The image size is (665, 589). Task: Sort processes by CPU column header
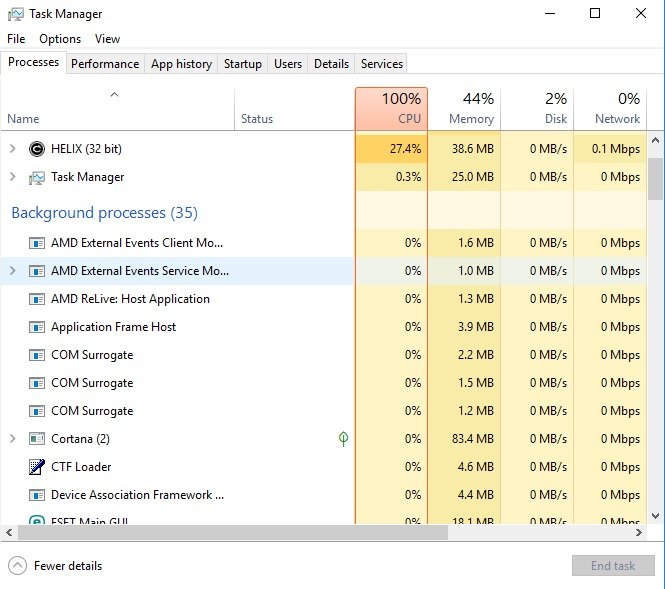(x=391, y=108)
